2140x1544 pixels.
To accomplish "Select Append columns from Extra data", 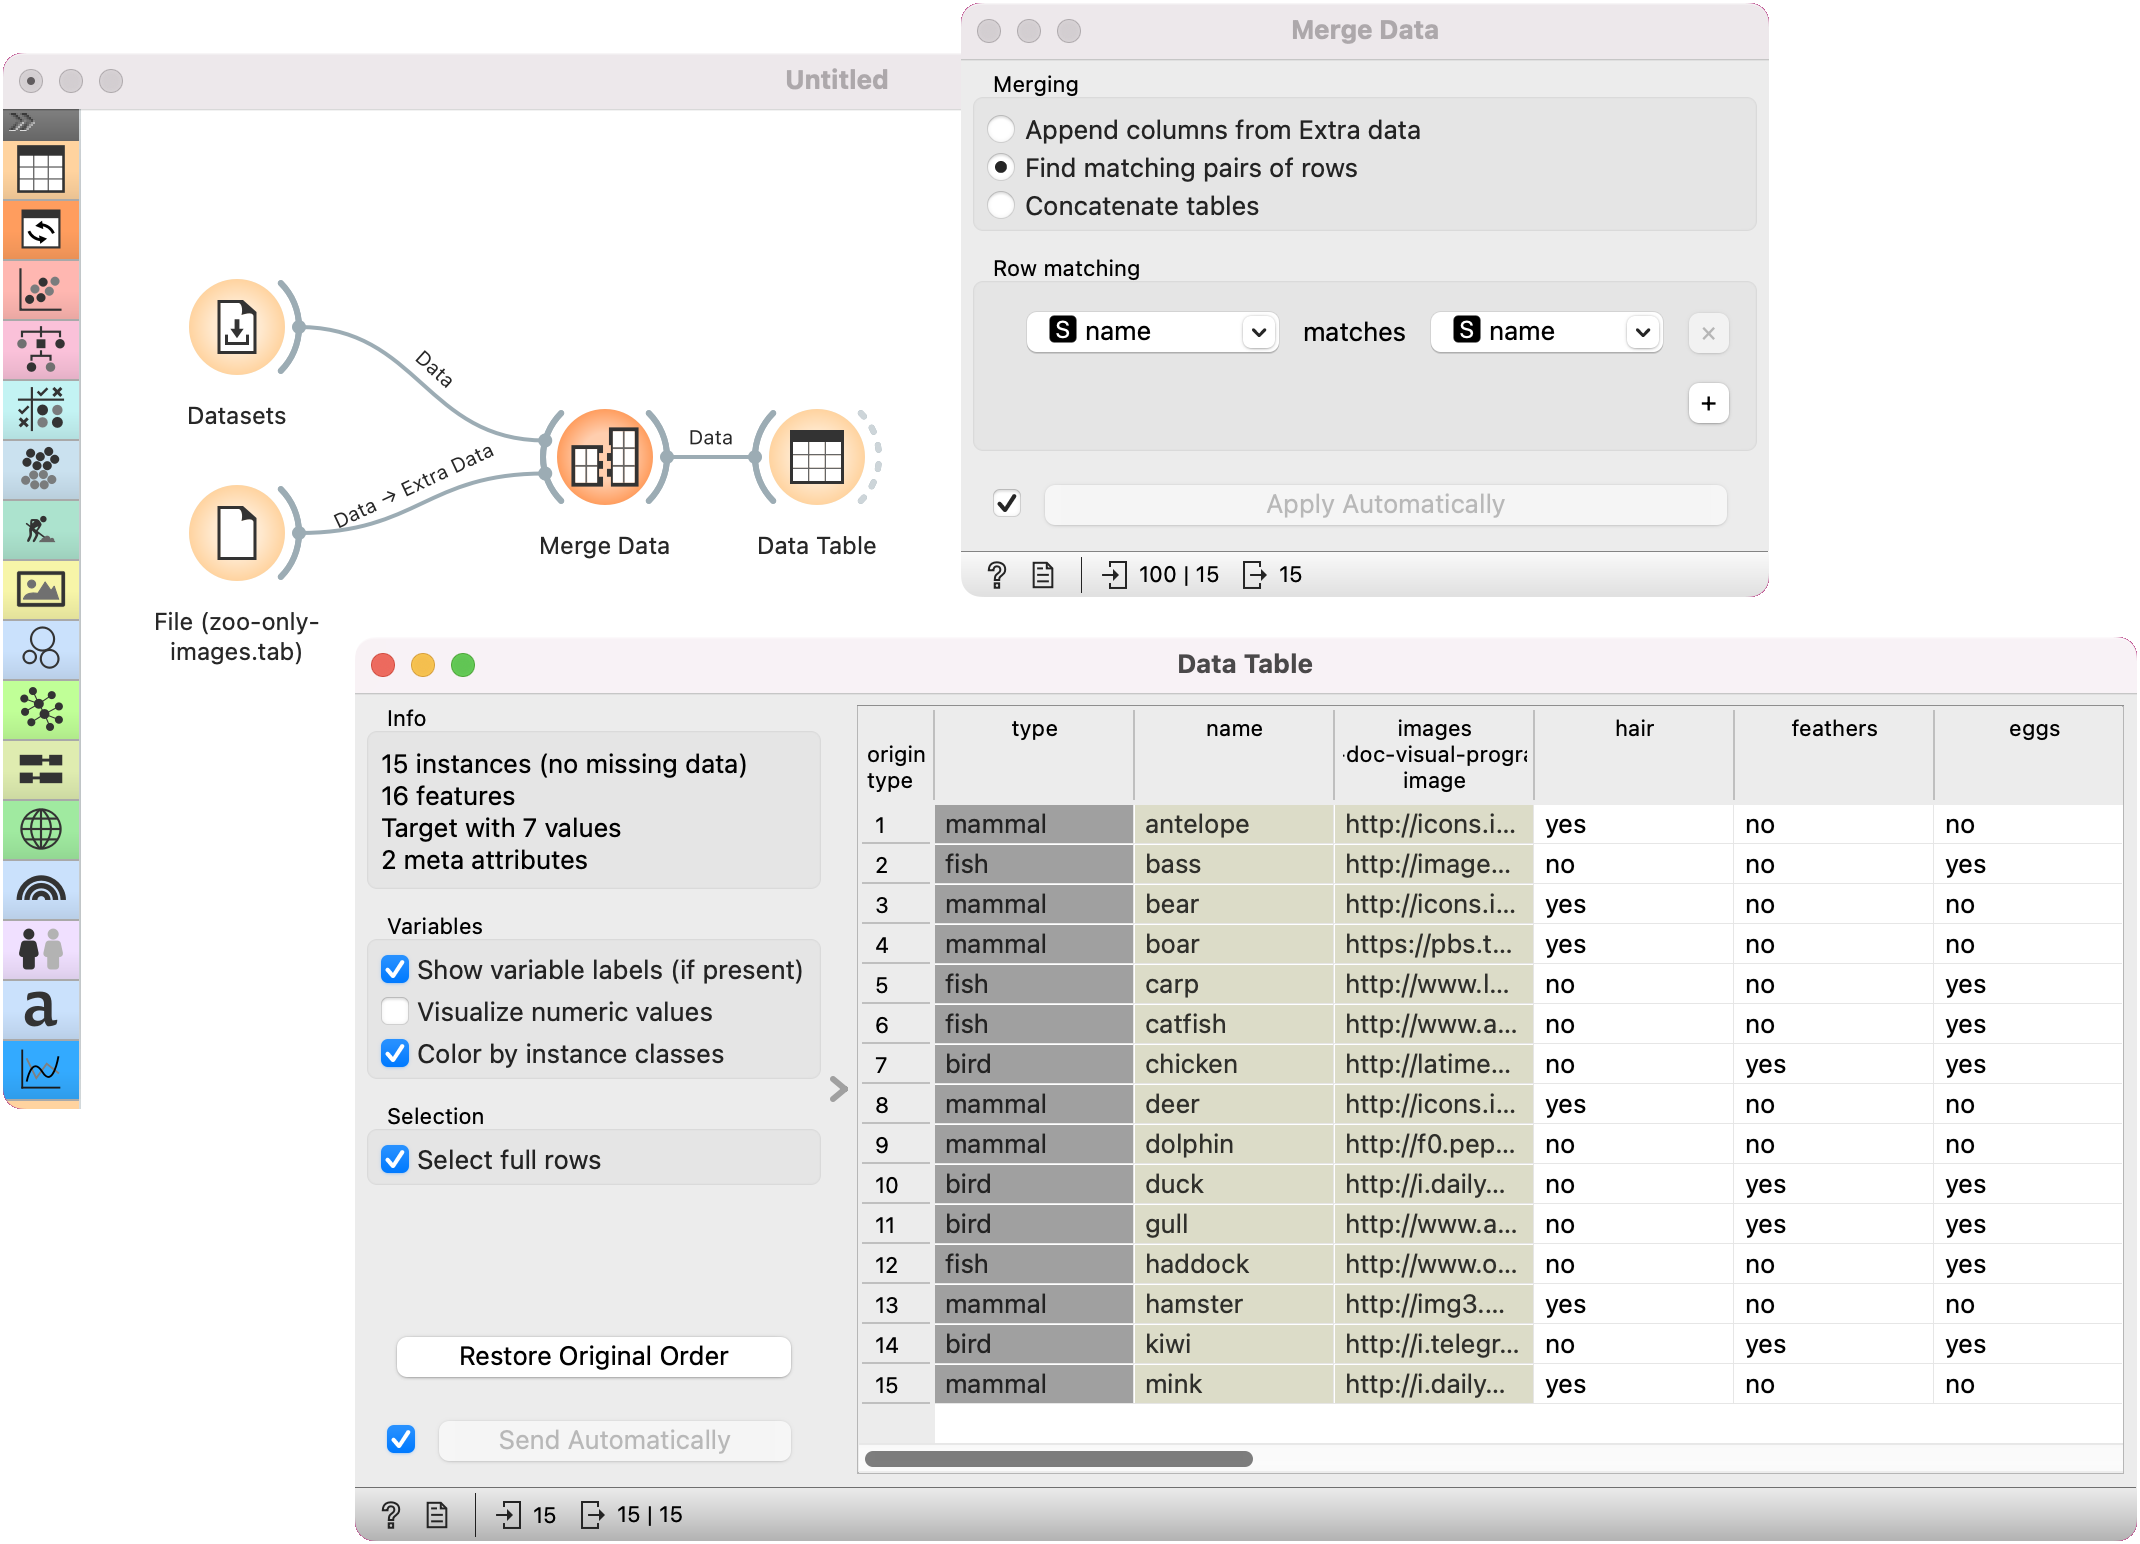I will pyautogui.click(x=1001, y=130).
